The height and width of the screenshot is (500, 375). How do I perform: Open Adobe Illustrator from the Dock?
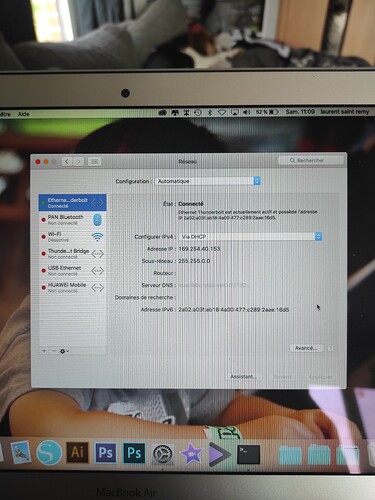click(x=78, y=452)
